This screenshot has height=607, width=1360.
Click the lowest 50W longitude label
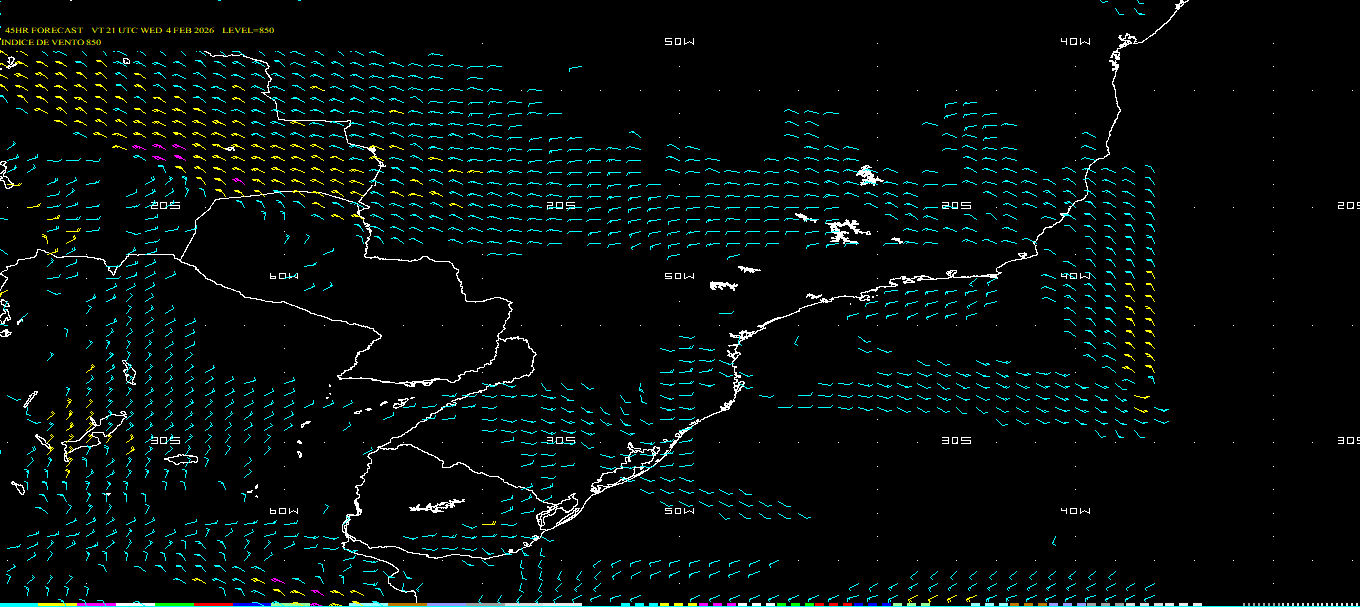pyautogui.click(x=679, y=511)
